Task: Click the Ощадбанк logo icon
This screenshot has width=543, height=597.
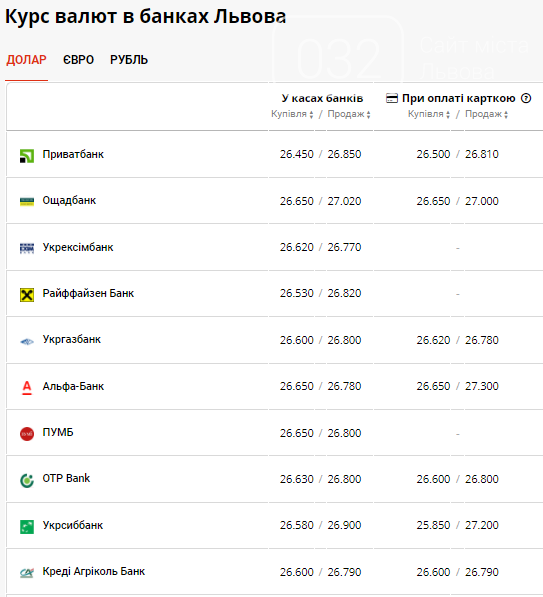Action: pos(27,201)
